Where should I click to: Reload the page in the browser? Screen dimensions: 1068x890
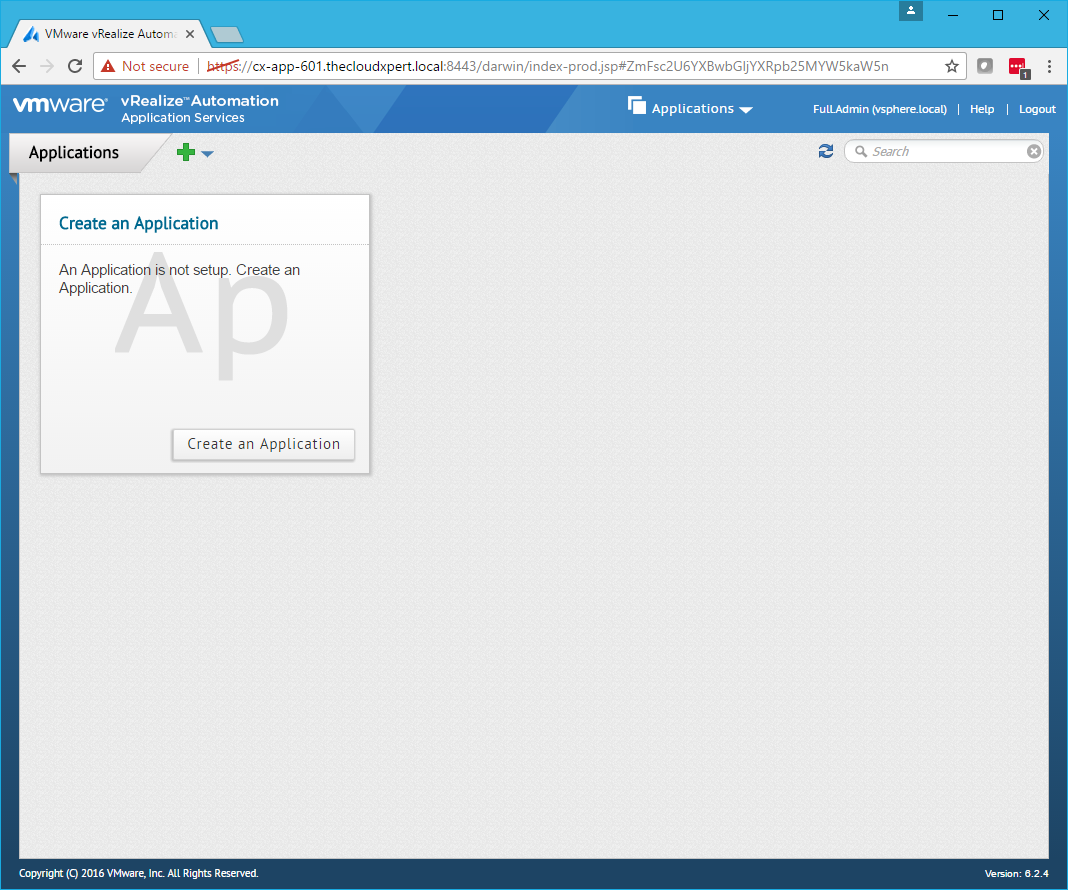click(75, 66)
